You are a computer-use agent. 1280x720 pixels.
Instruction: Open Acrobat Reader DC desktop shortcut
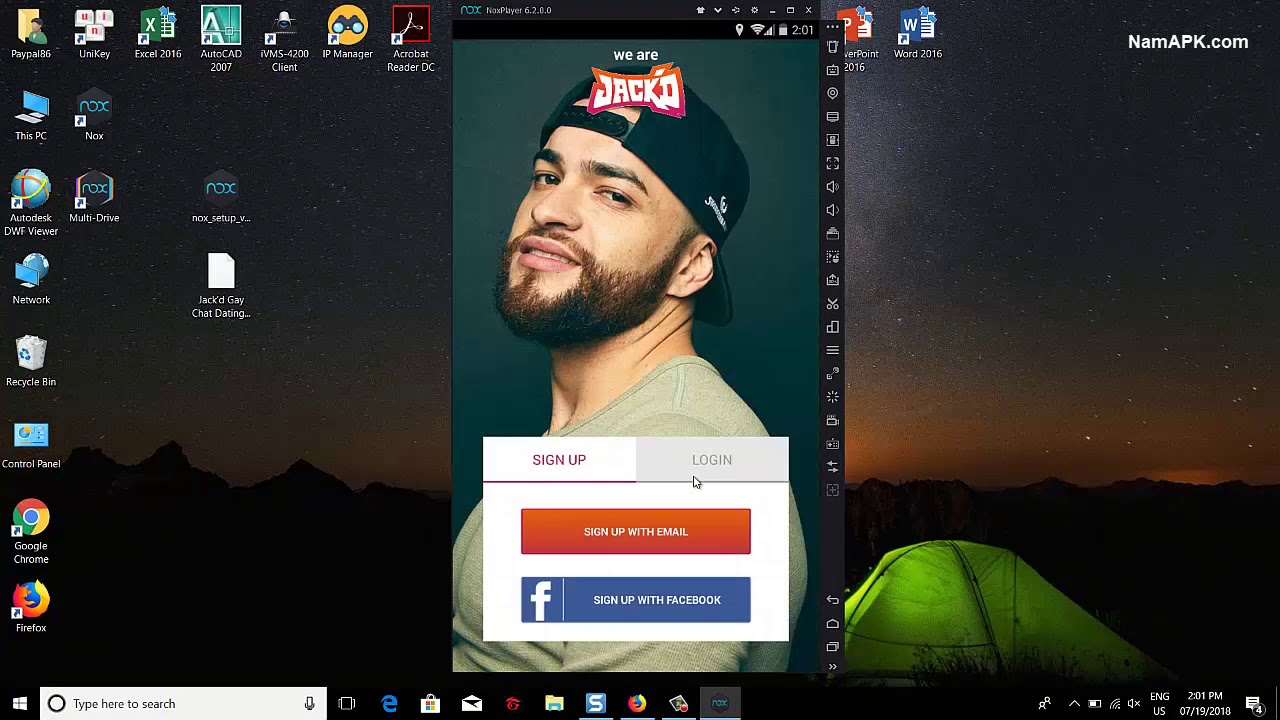point(411,40)
